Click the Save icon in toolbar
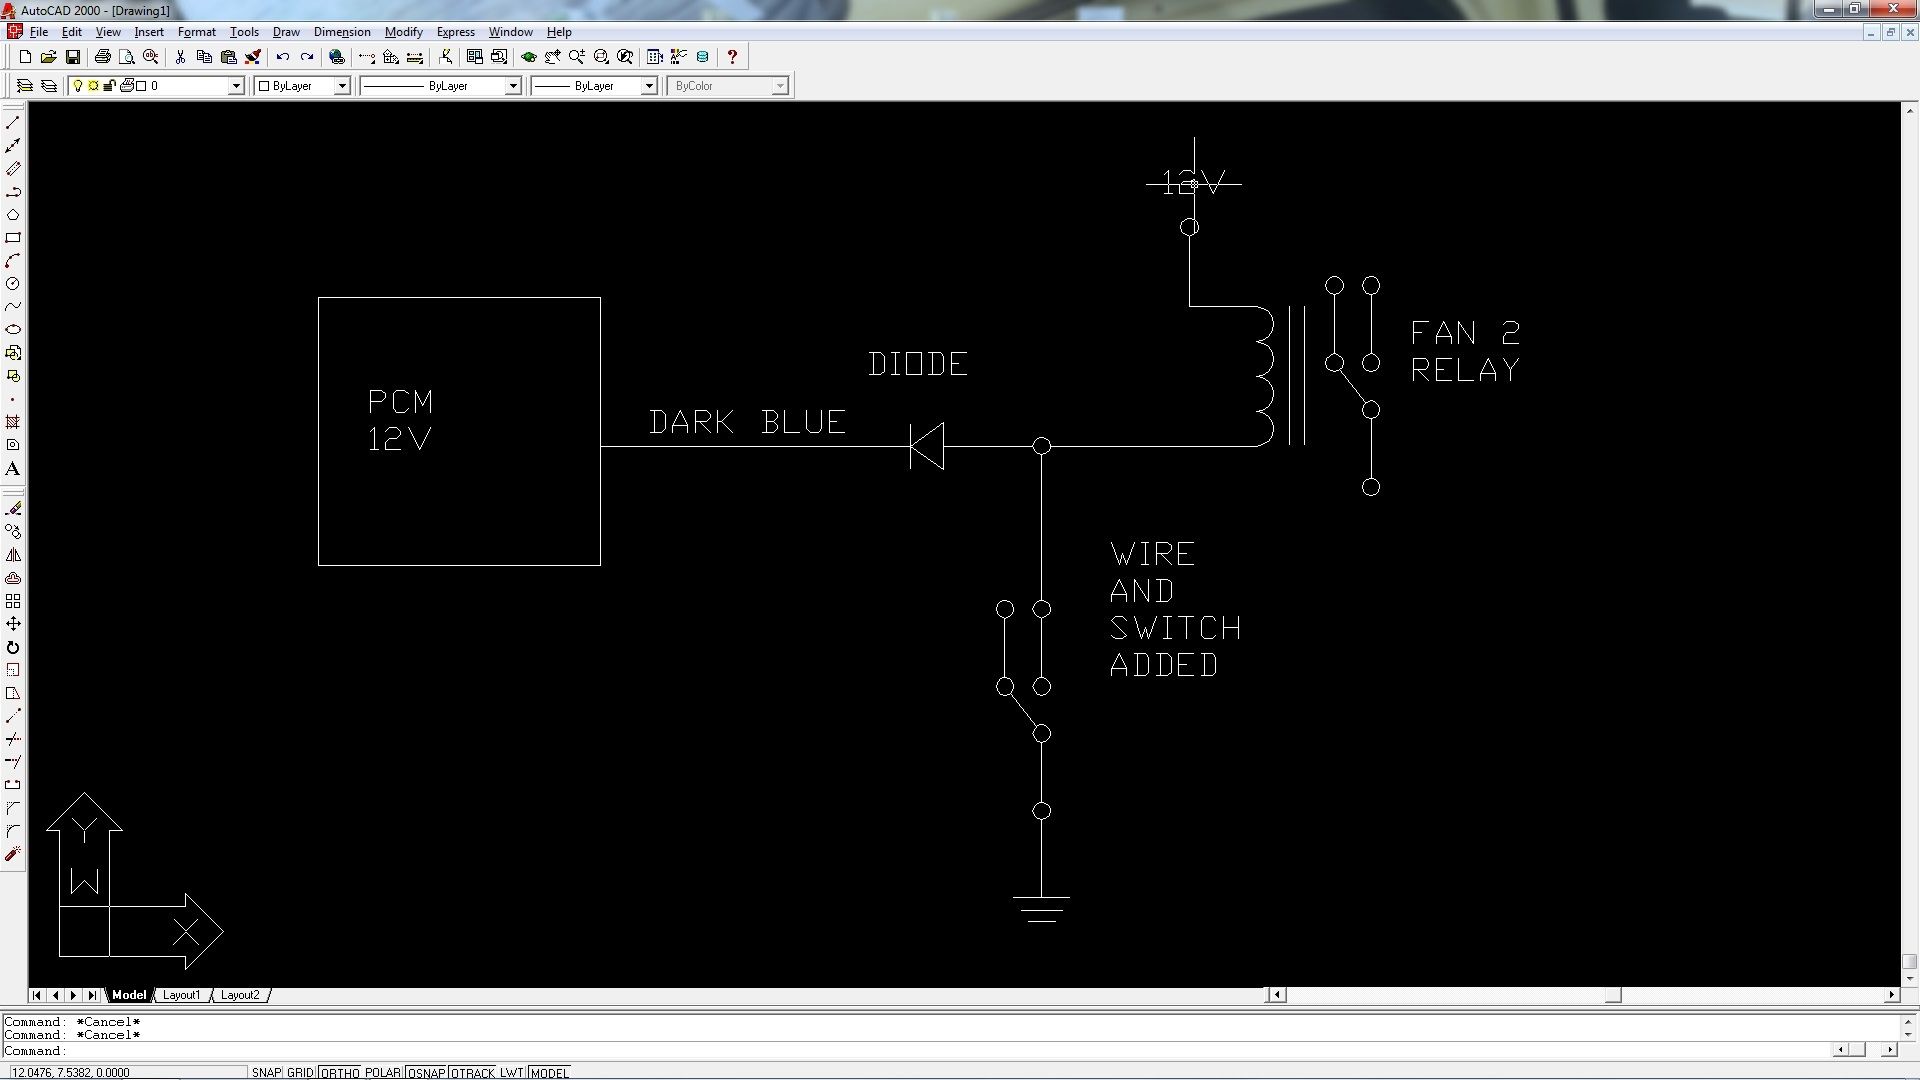 click(72, 57)
